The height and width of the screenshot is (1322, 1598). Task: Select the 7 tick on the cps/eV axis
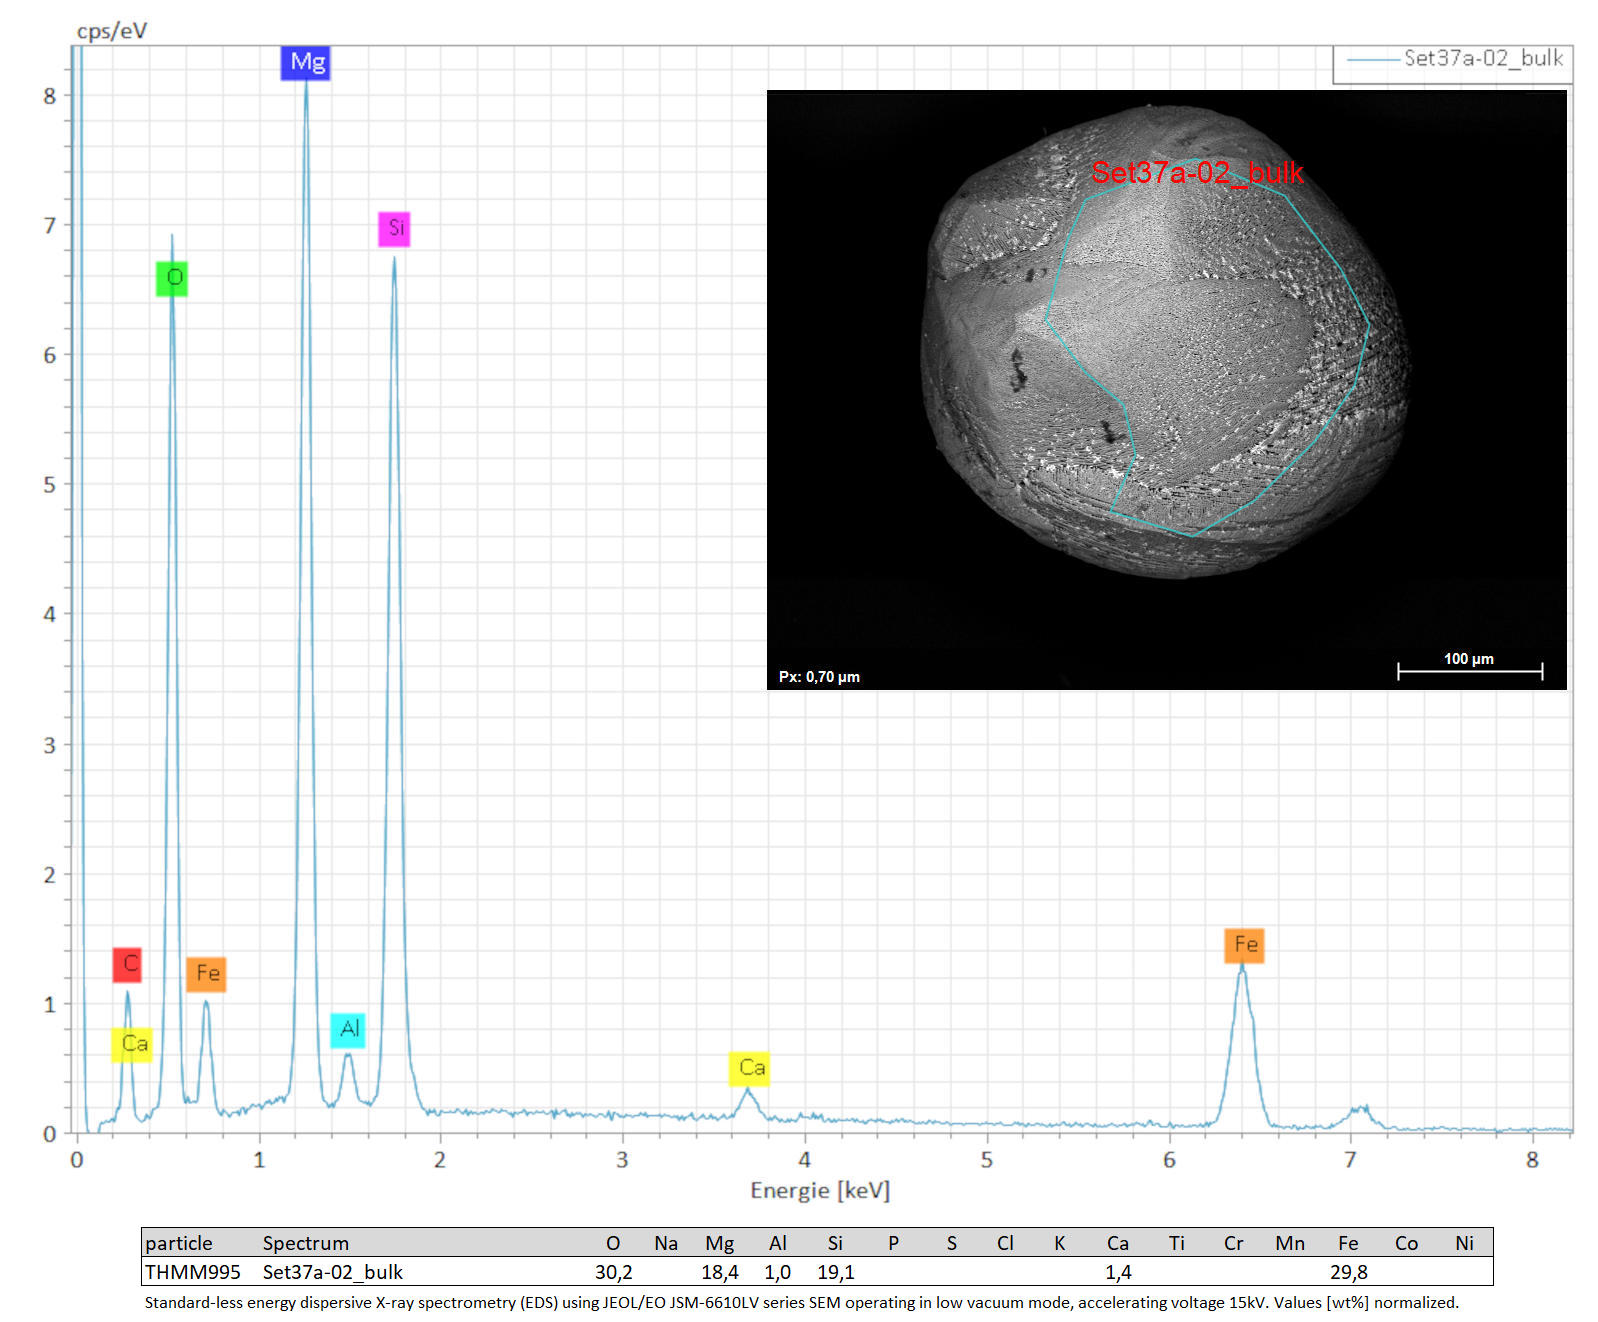click(x=49, y=225)
